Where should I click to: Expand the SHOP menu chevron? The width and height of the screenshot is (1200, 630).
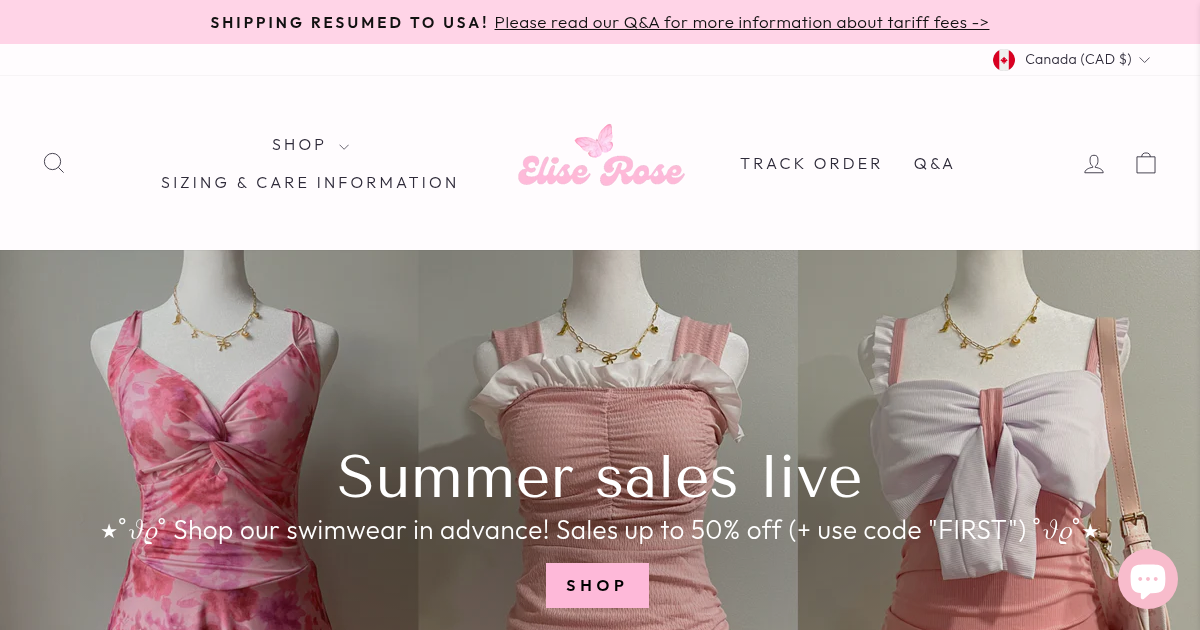pos(344,147)
